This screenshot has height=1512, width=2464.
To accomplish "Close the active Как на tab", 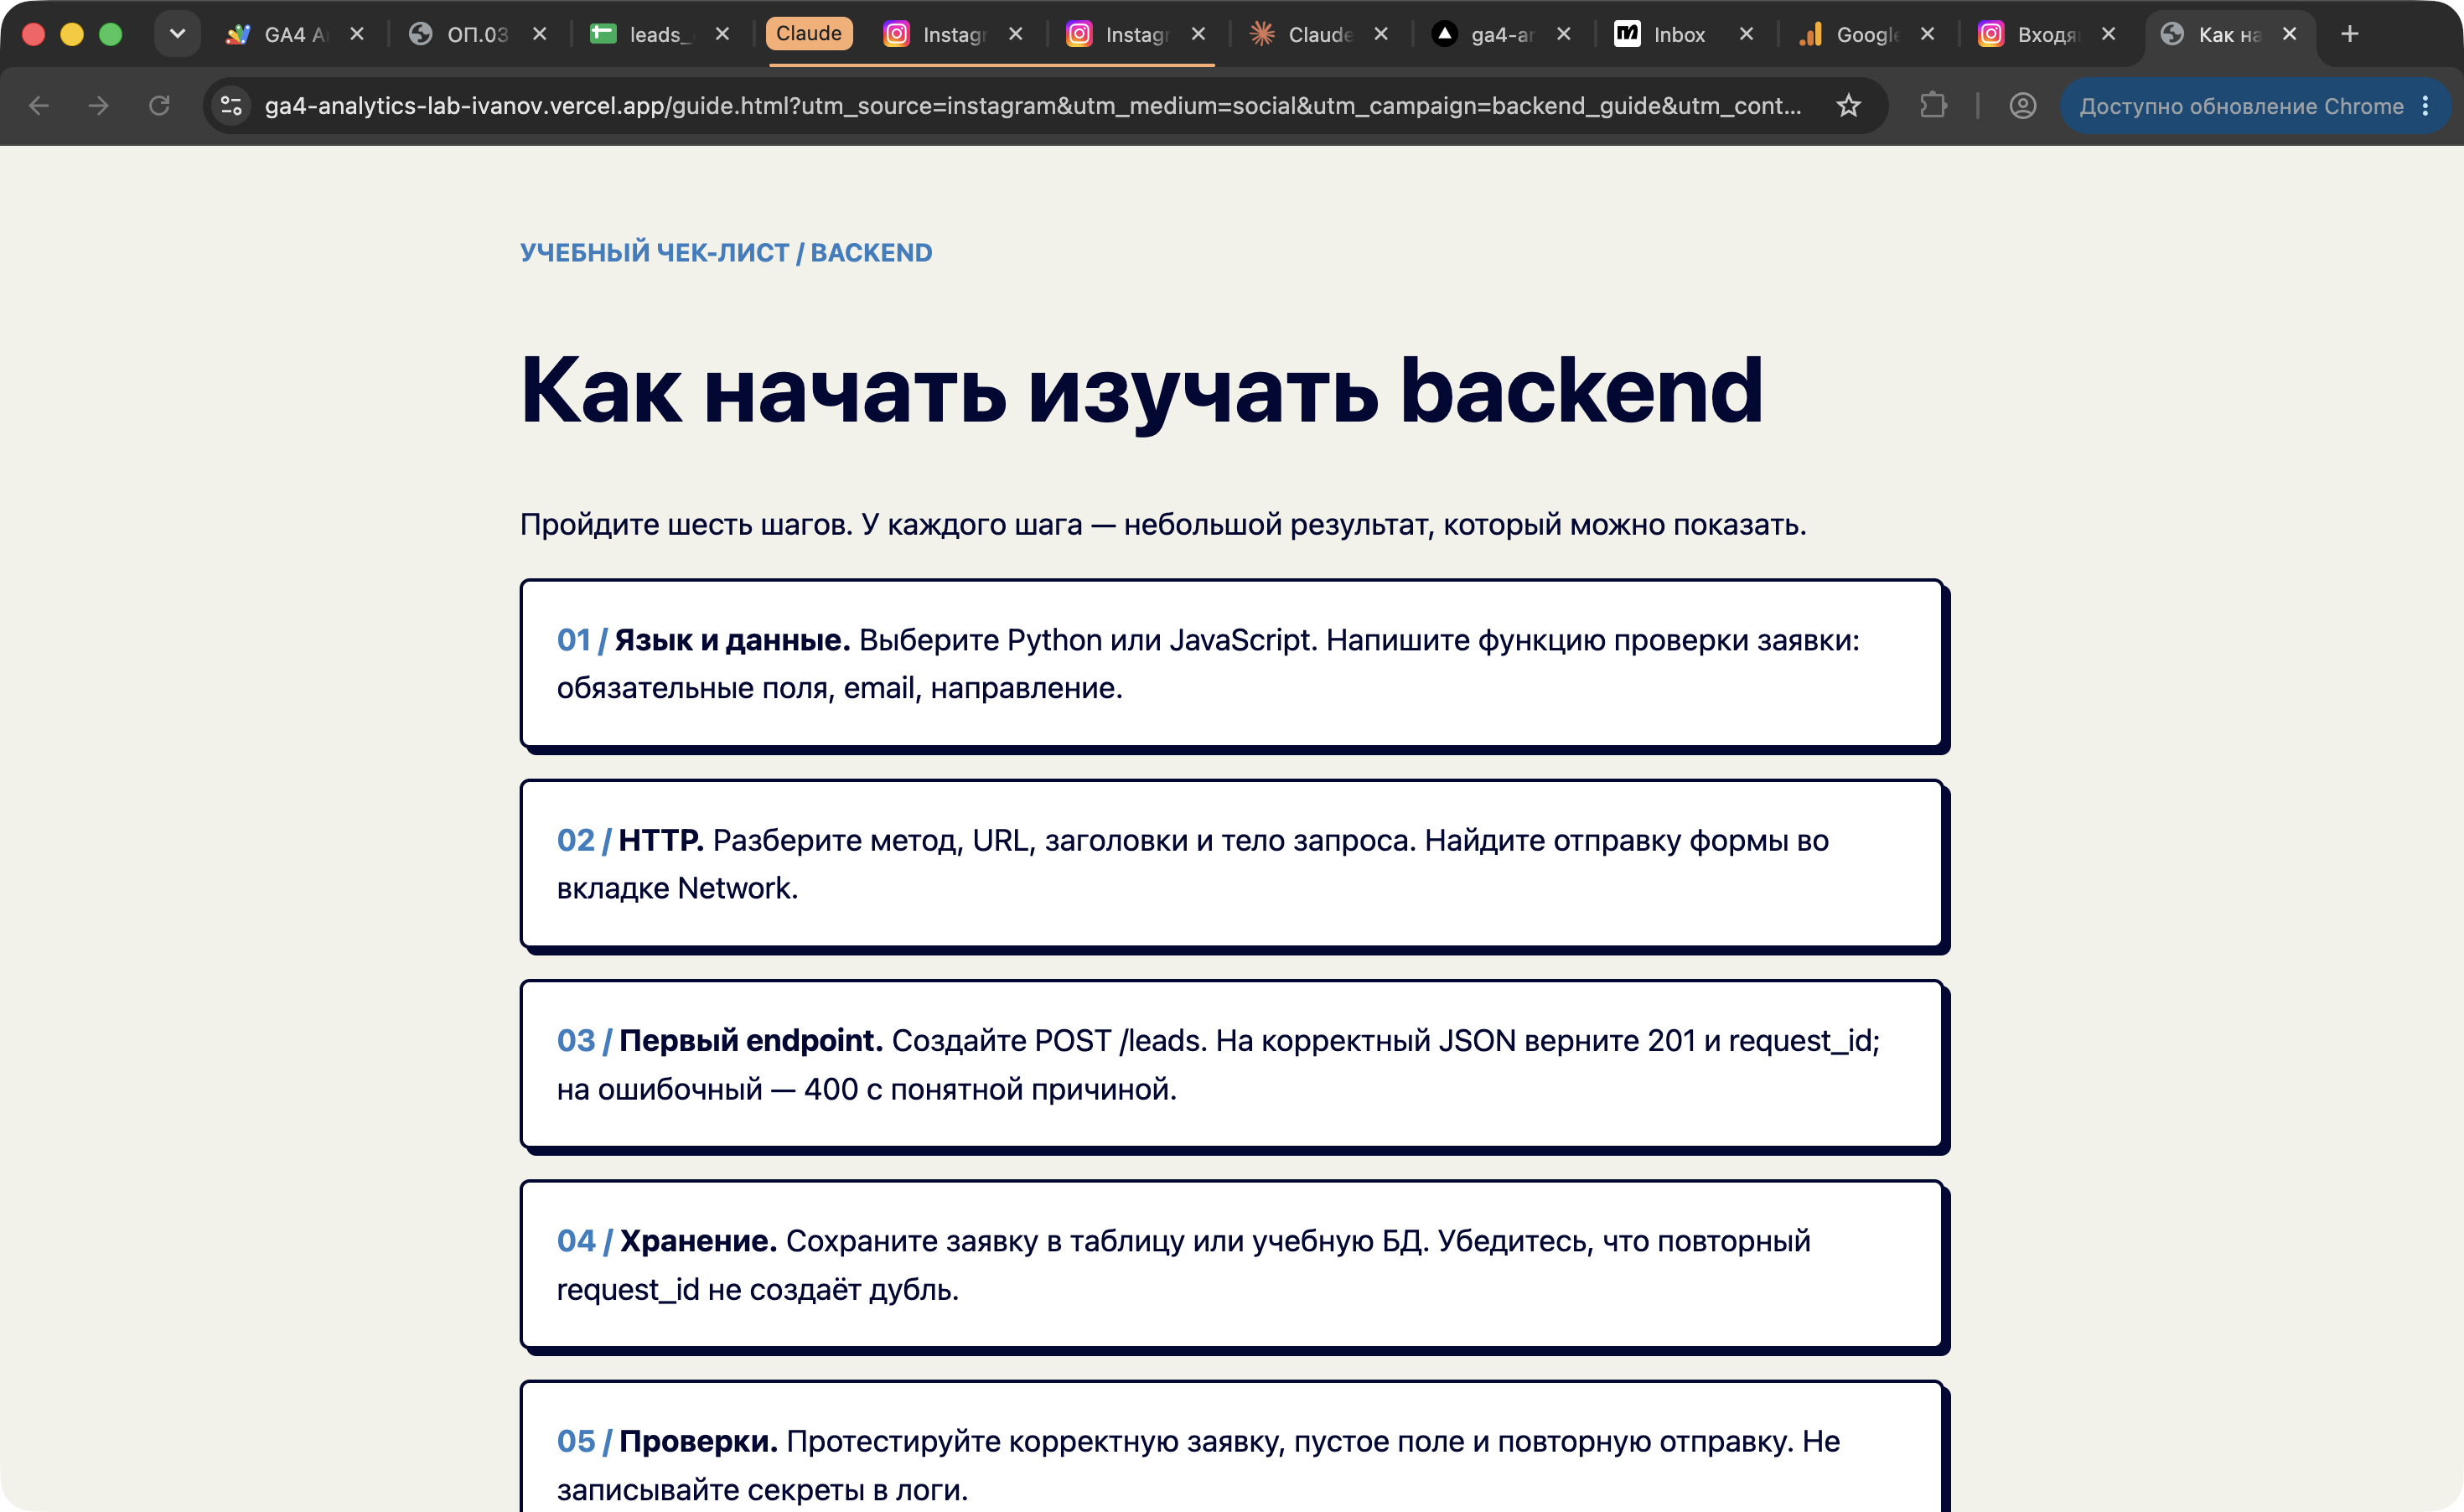I will 2290,34.
